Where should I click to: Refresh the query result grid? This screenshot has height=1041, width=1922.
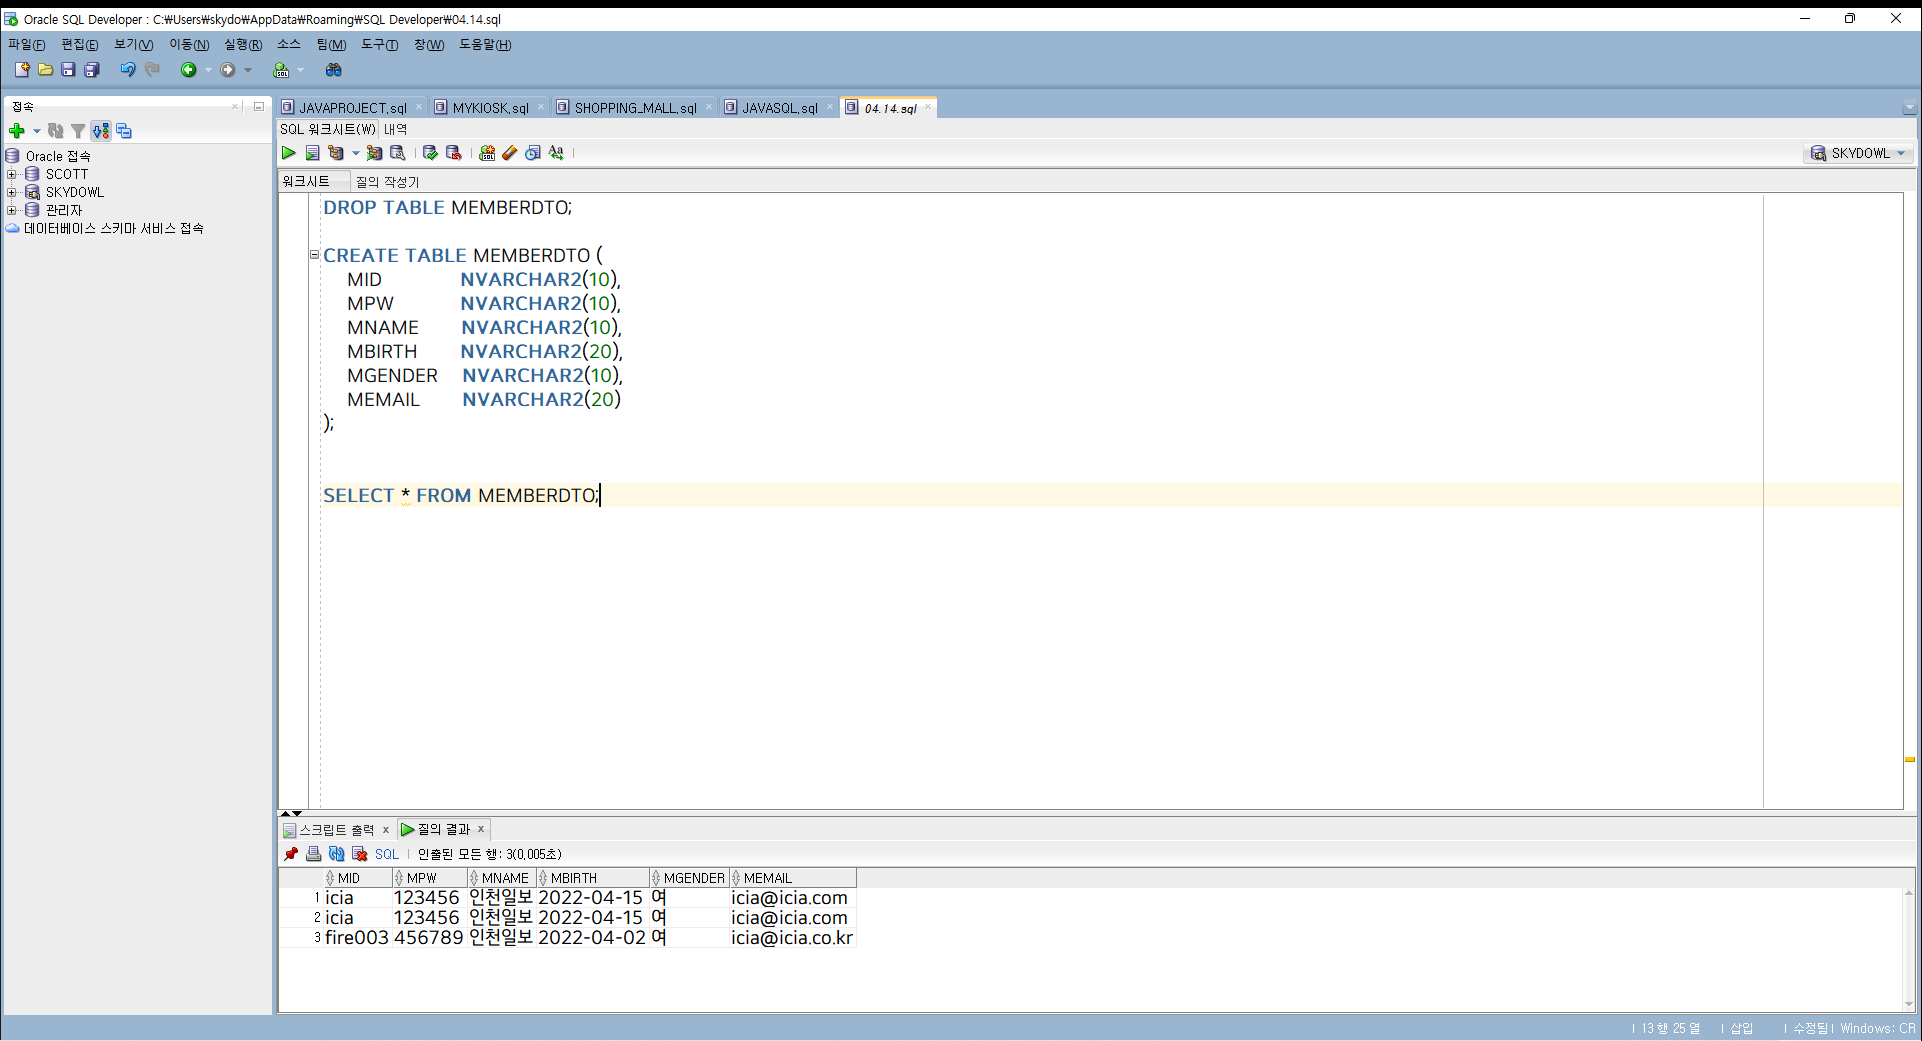(x=336, y=854)
